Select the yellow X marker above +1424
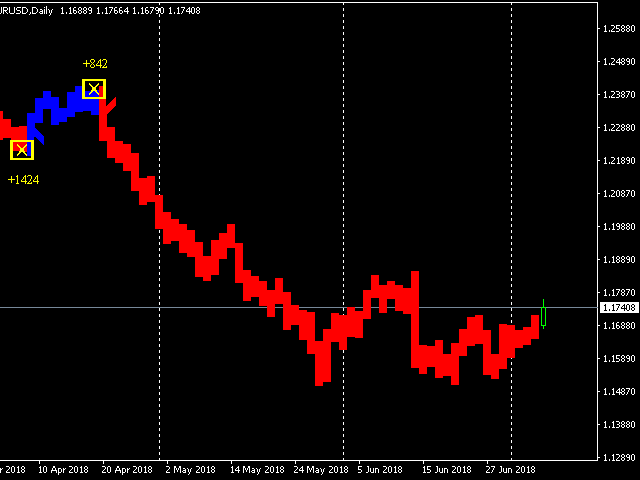Viewport: 640px width, 480px height. 22,150
